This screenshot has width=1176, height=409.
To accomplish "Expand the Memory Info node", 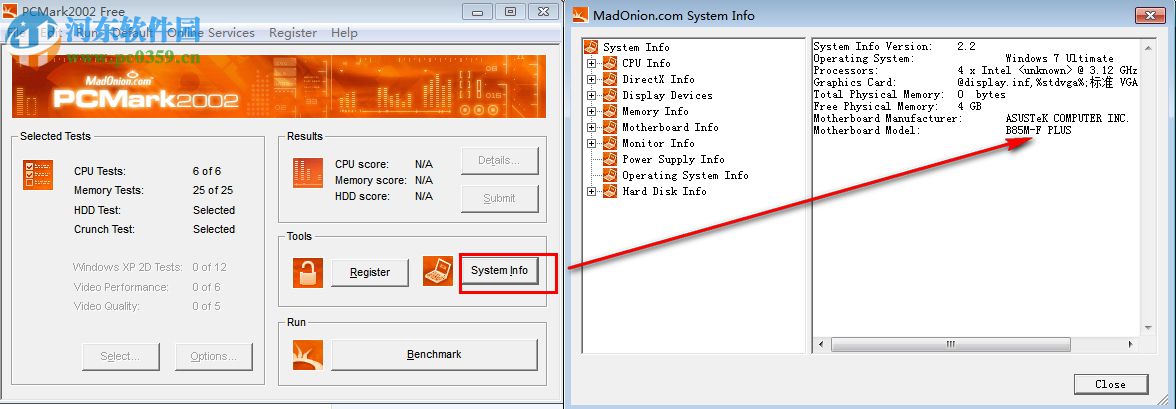I will pos(592,111).
